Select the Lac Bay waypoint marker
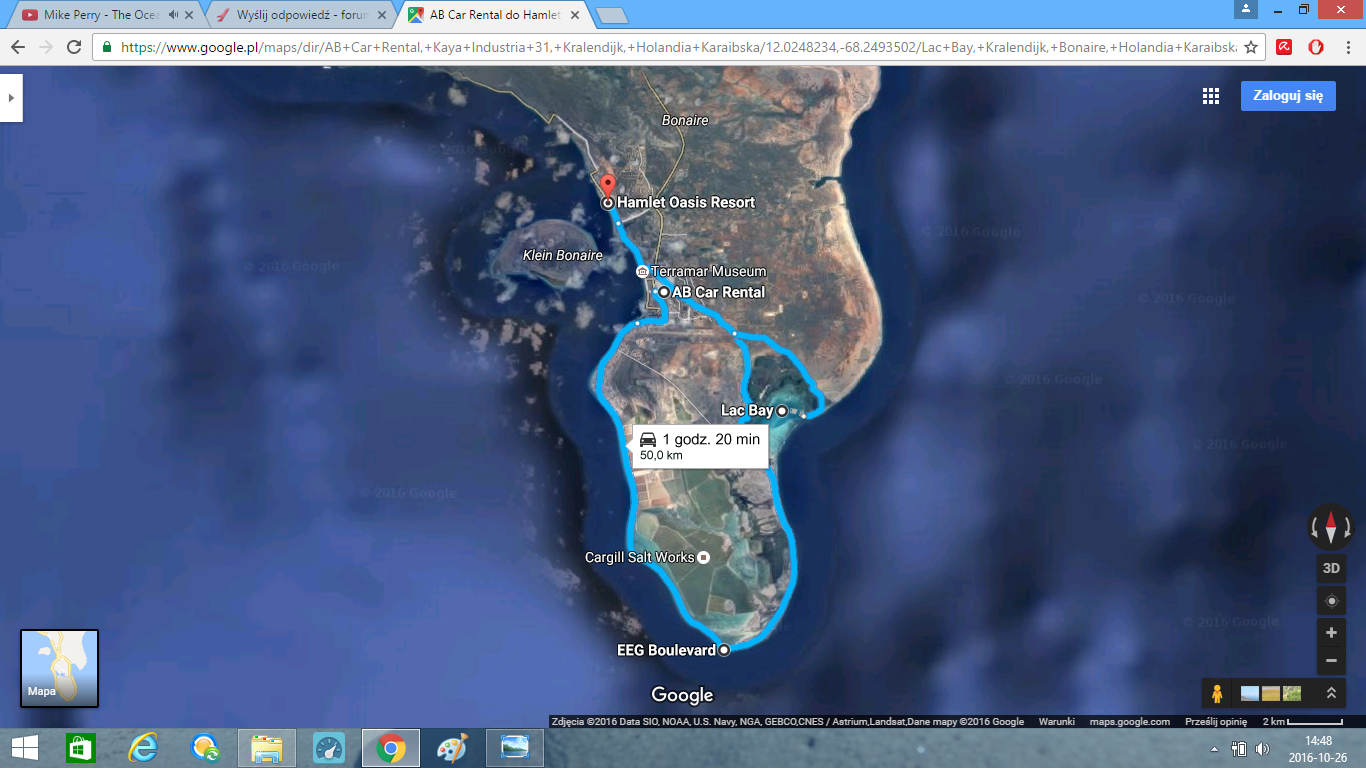 tap(782, 411)
